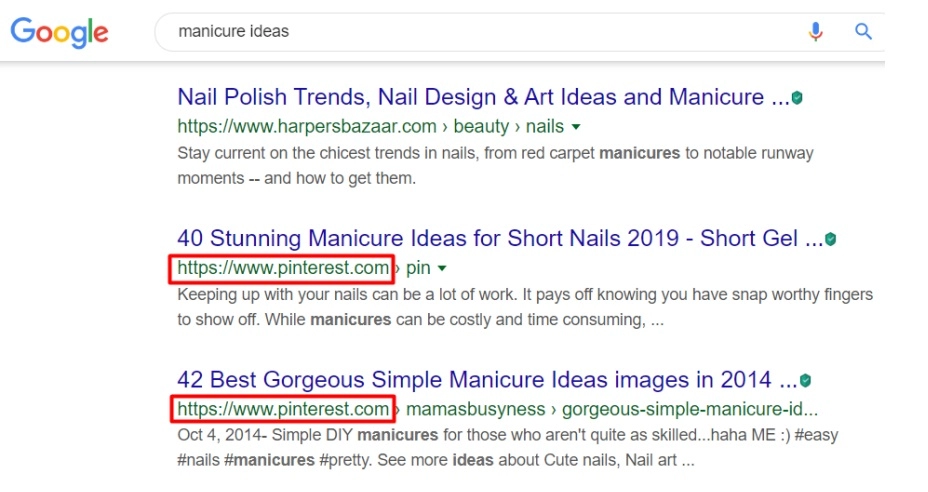Click the 'beauty' breadcrumb in harpersbazaar URL

click(481, 126)
